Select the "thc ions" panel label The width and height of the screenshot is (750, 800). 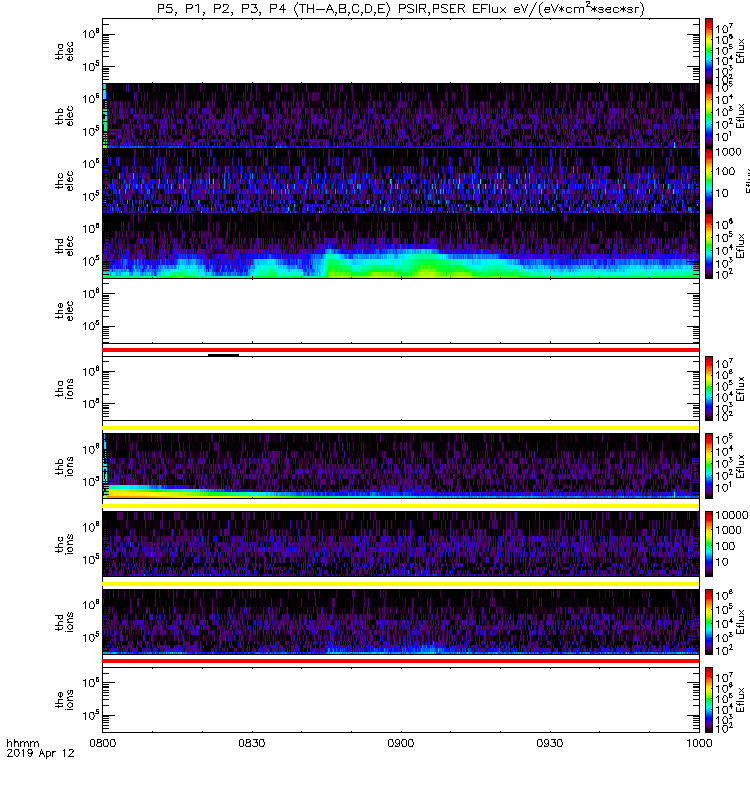tap(65, 544)
